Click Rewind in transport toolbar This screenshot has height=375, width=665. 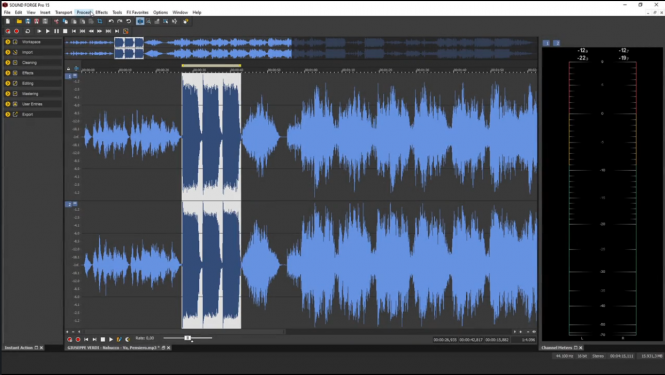[91, 31]
